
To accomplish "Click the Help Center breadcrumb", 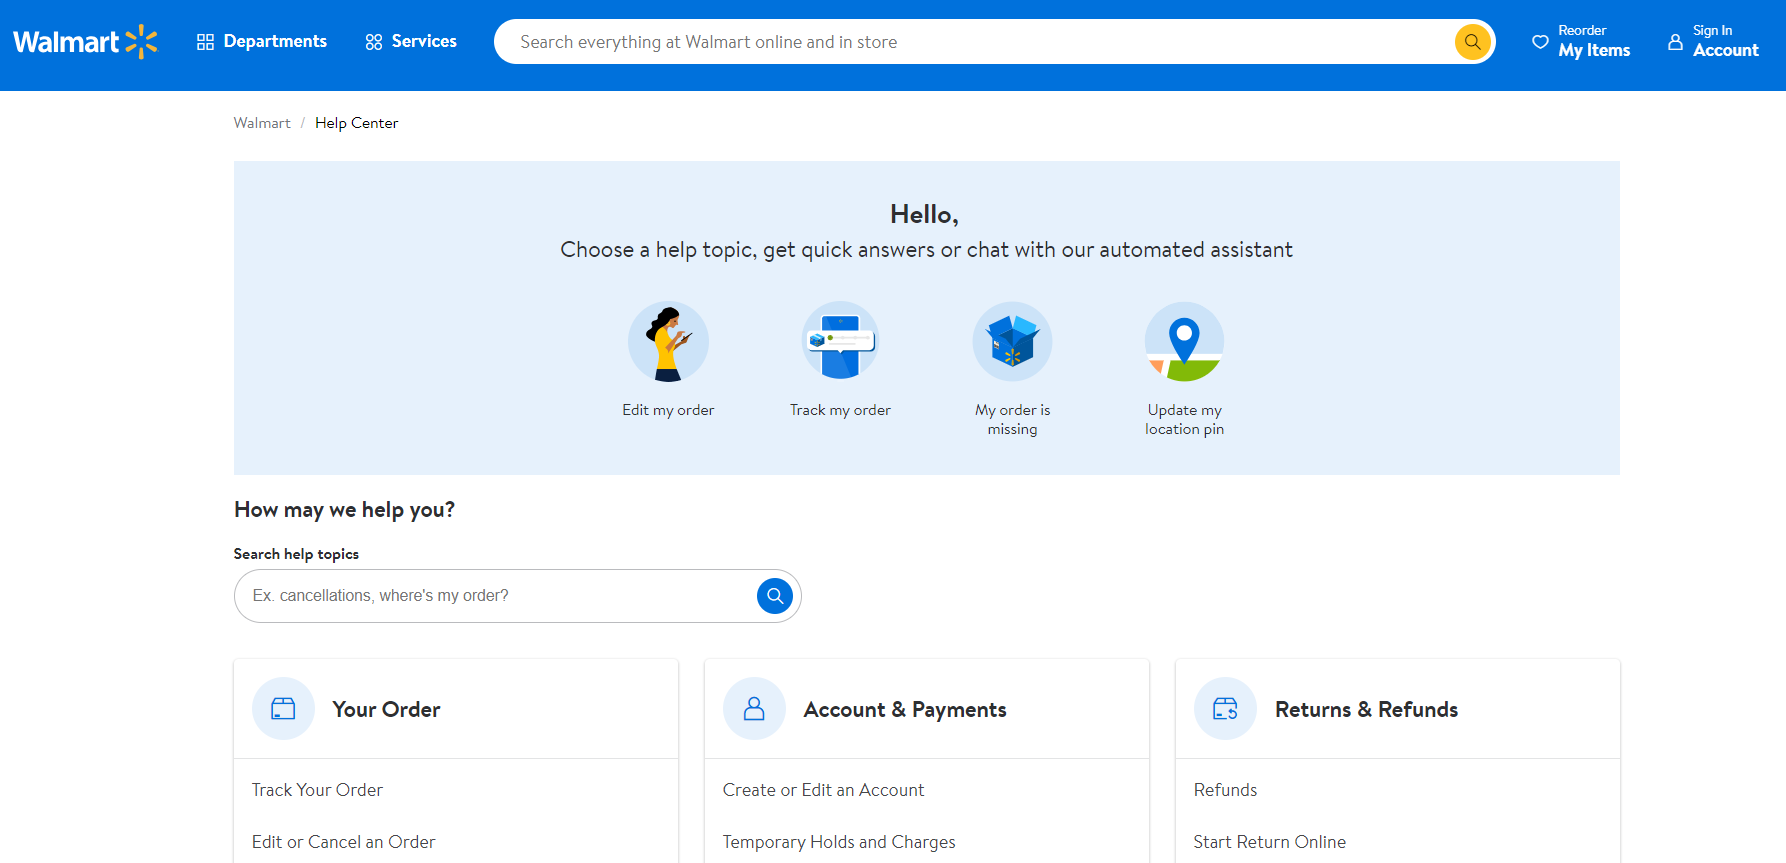I will click(x=356, y=123).
